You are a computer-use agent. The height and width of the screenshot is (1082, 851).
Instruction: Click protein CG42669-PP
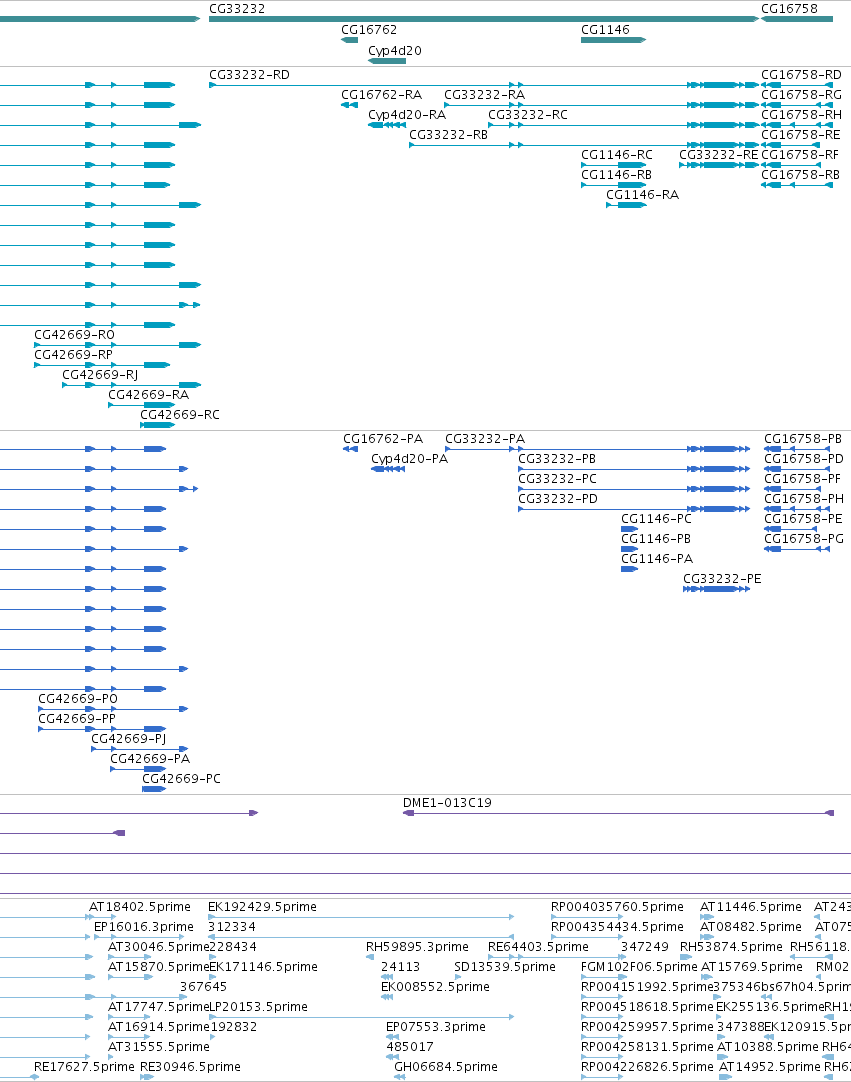(x=77, y=719)
